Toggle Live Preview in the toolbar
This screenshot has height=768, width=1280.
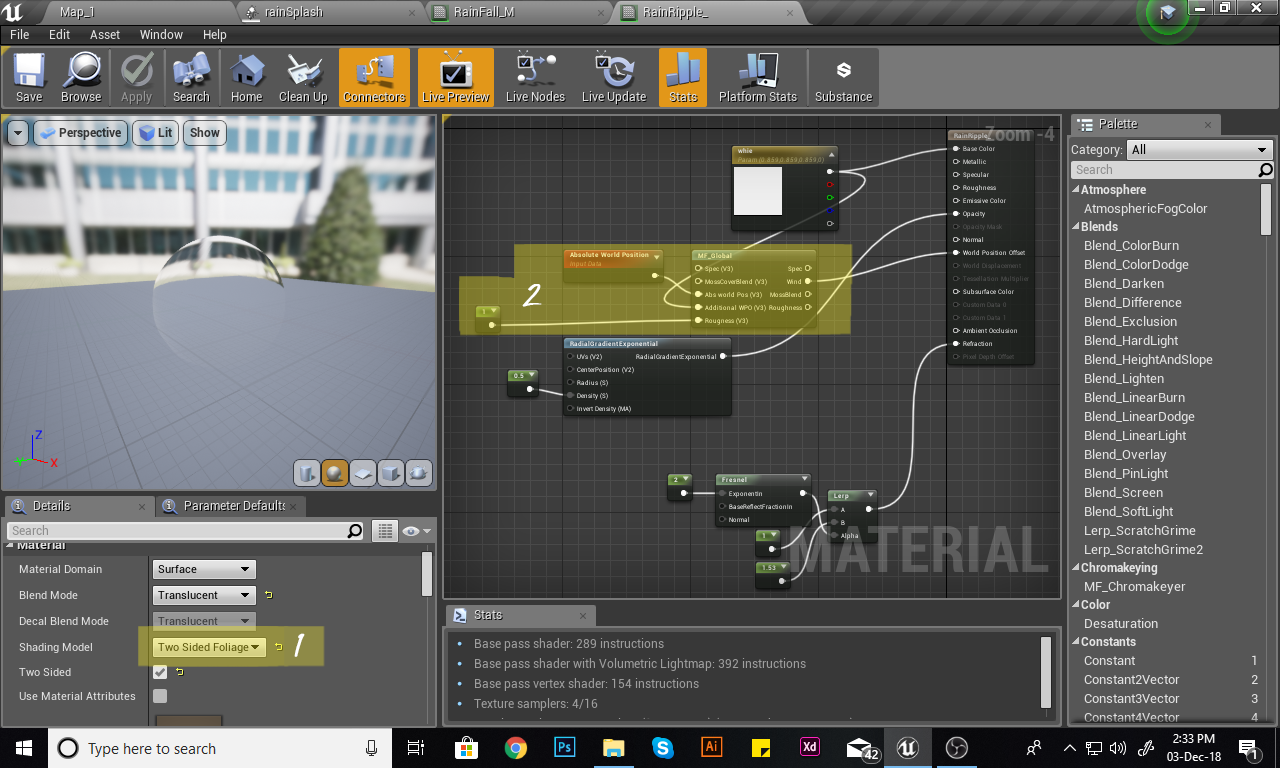(x=455, y=77)
